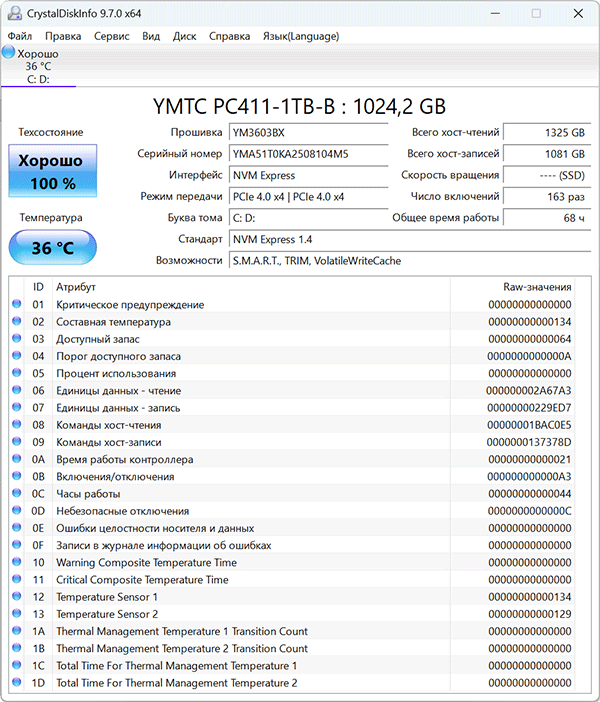
Task: Select Temperature Sensor 2 attribute text
Action: pyautogui.click(x=107, y=614)
